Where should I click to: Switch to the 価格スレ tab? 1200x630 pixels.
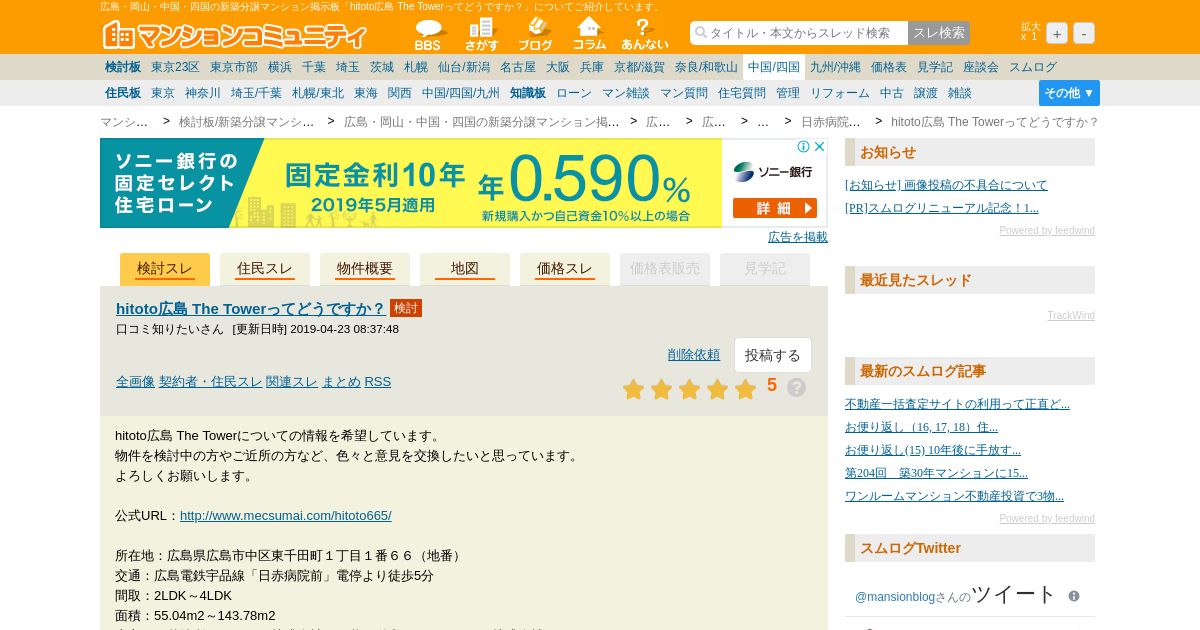tap(565, 269)
